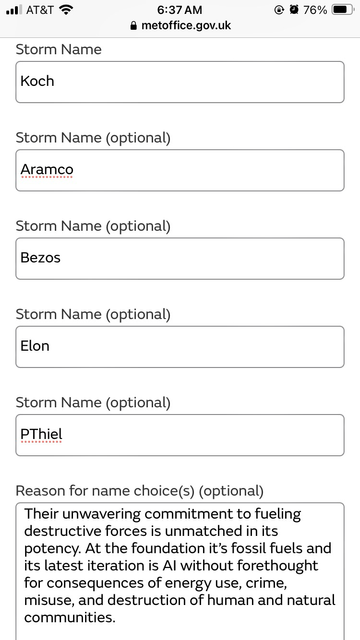Click into the Bezos storm name field
The image size is (360, 640).
click(x=180, y=258)
